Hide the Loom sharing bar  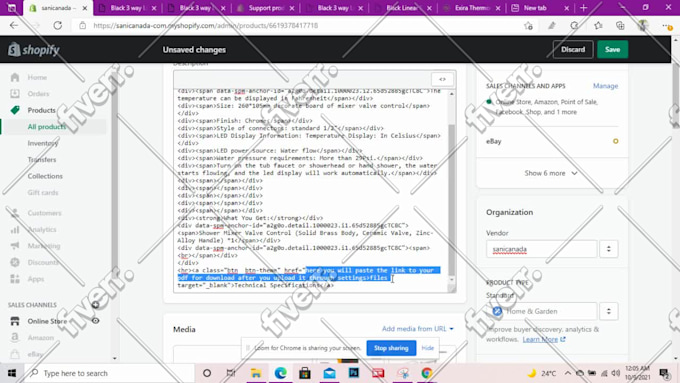click(428, 348)
